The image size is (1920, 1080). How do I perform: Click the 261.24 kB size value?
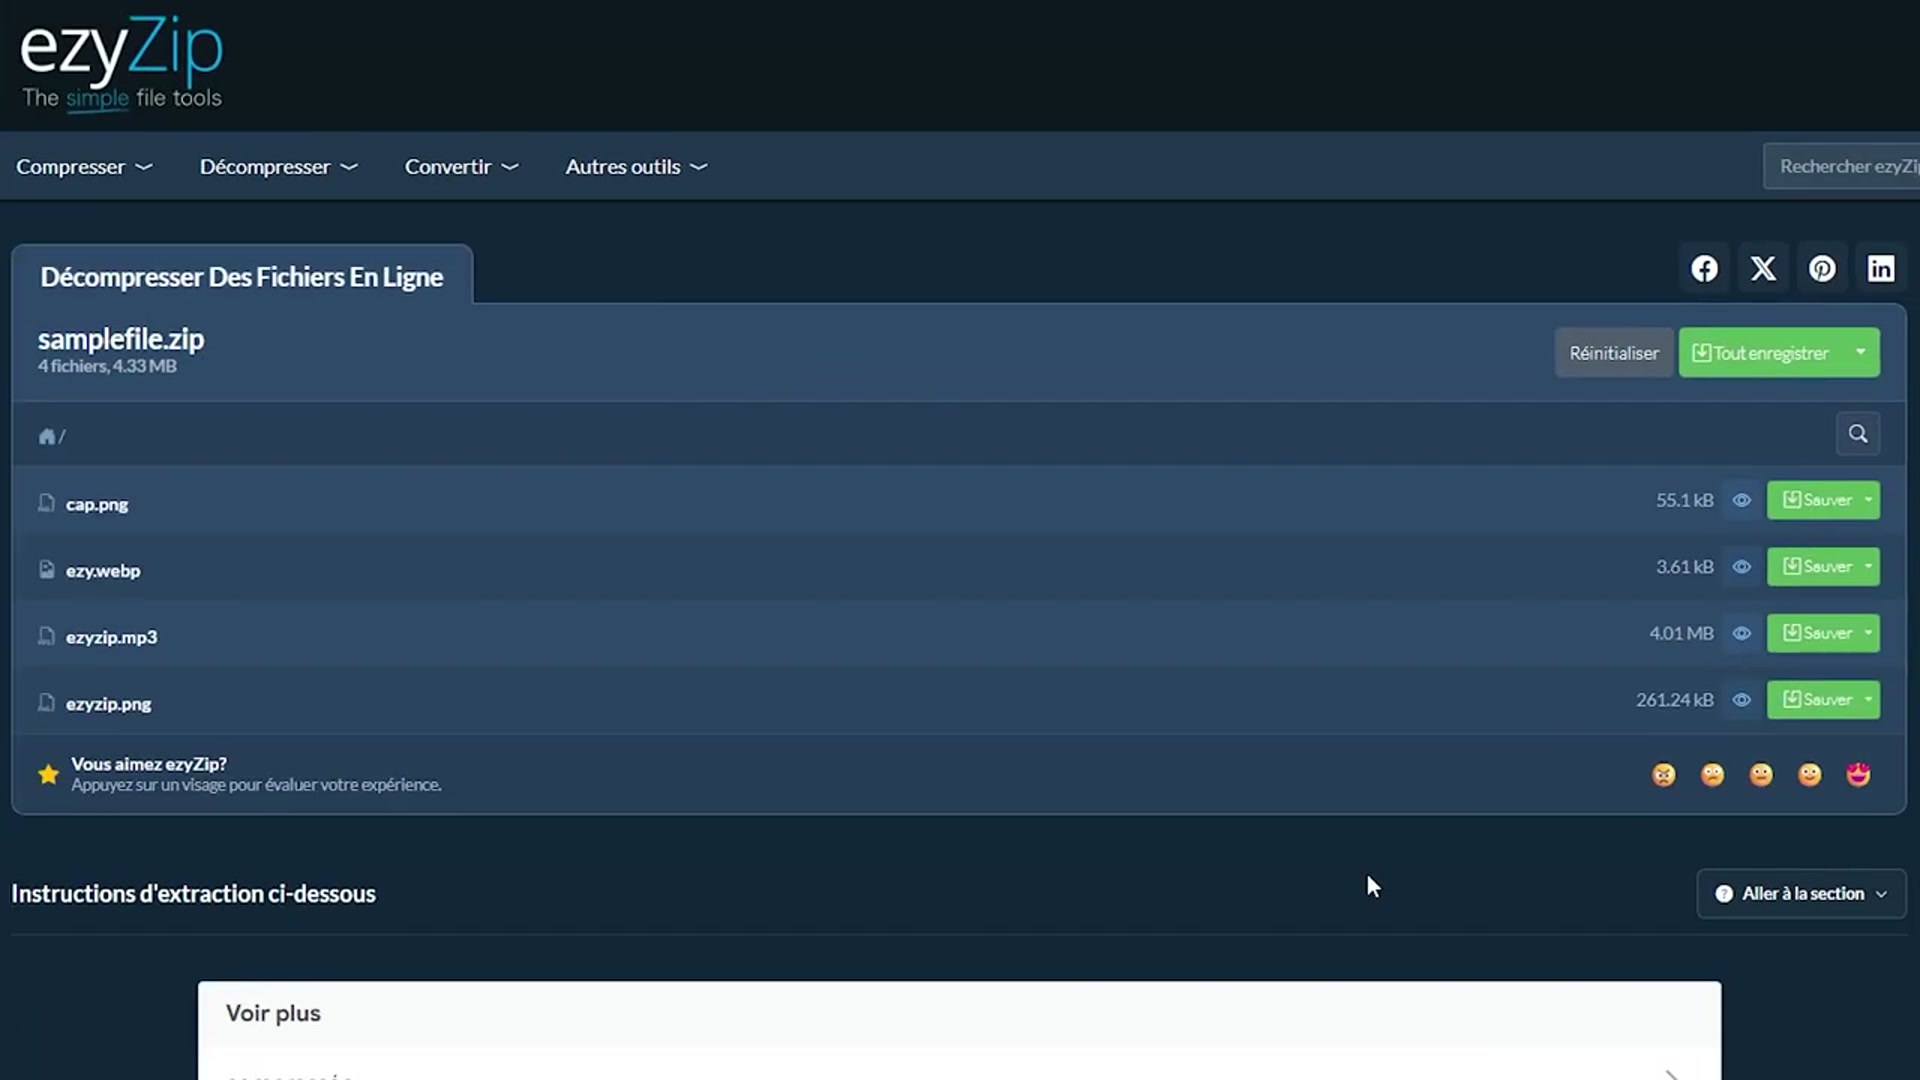(x=1675, y=700)
